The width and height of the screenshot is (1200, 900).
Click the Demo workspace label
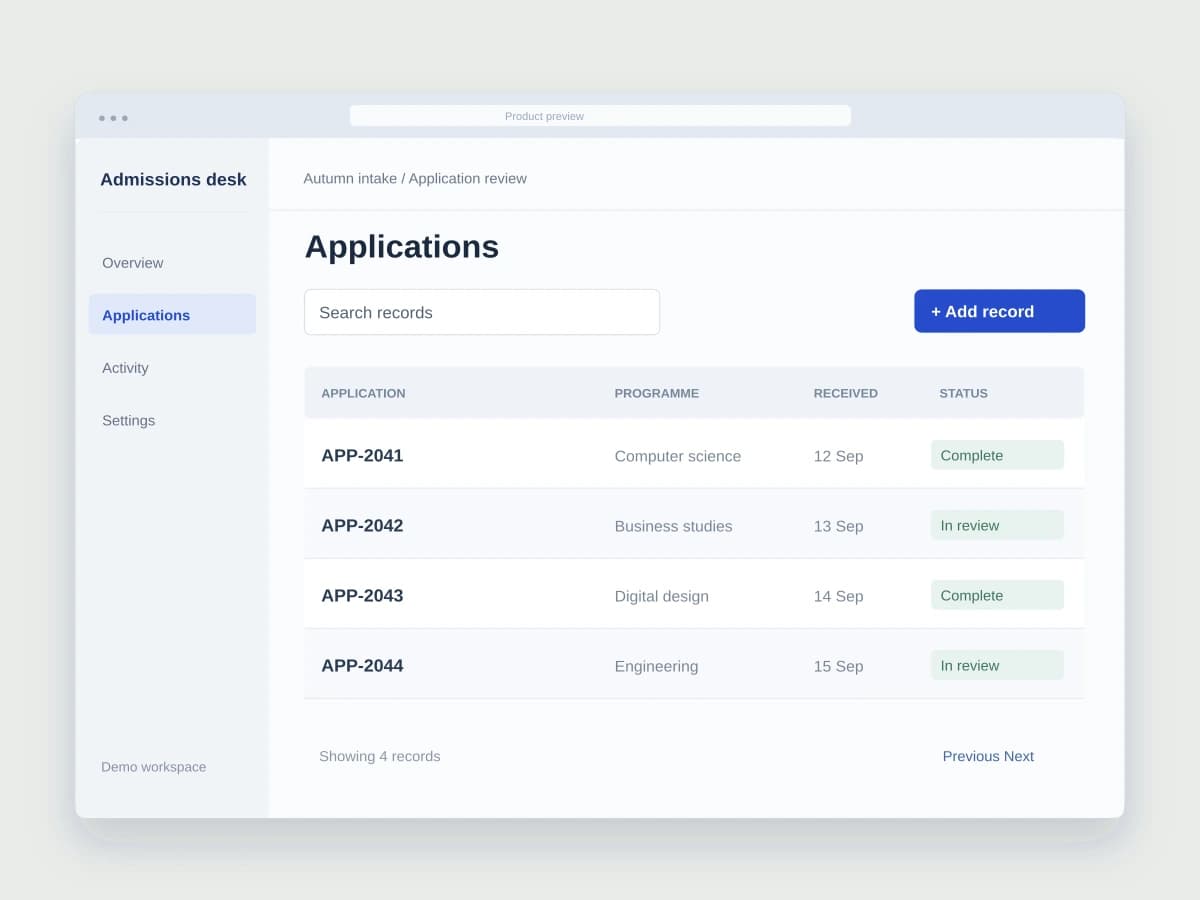click(153, 767)
